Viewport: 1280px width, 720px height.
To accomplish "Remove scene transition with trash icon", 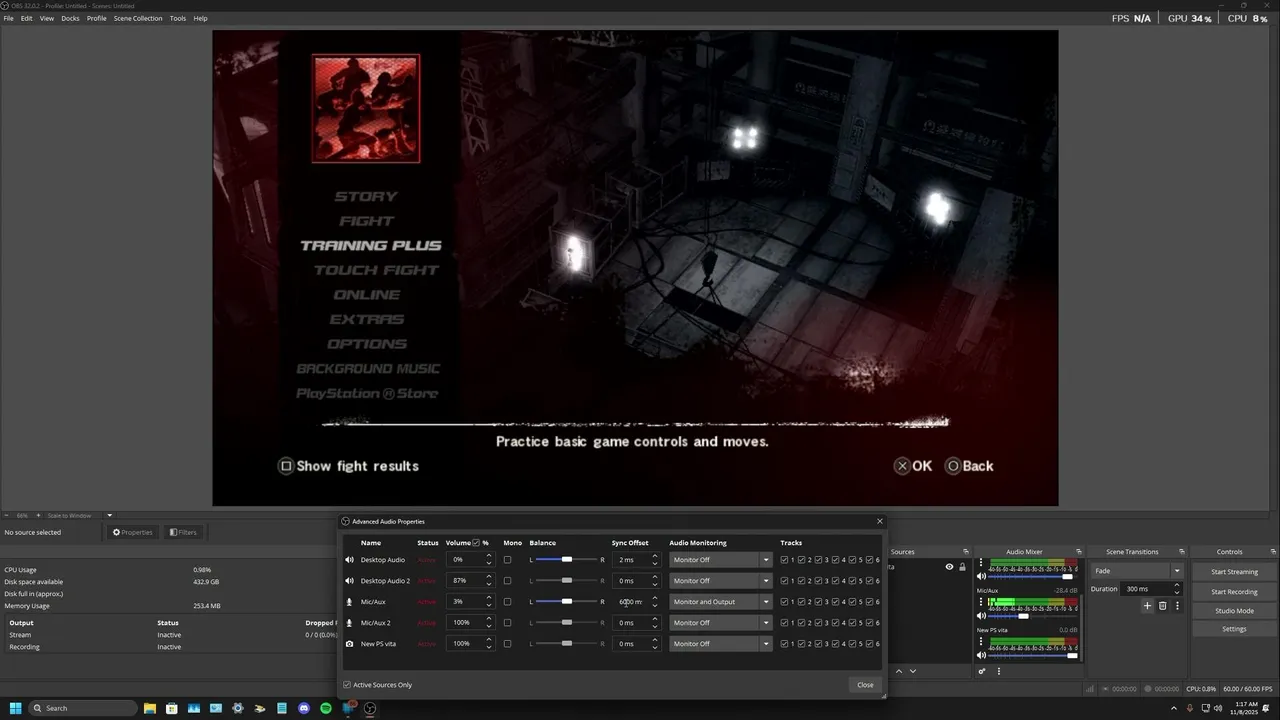I will (1162, 606).
